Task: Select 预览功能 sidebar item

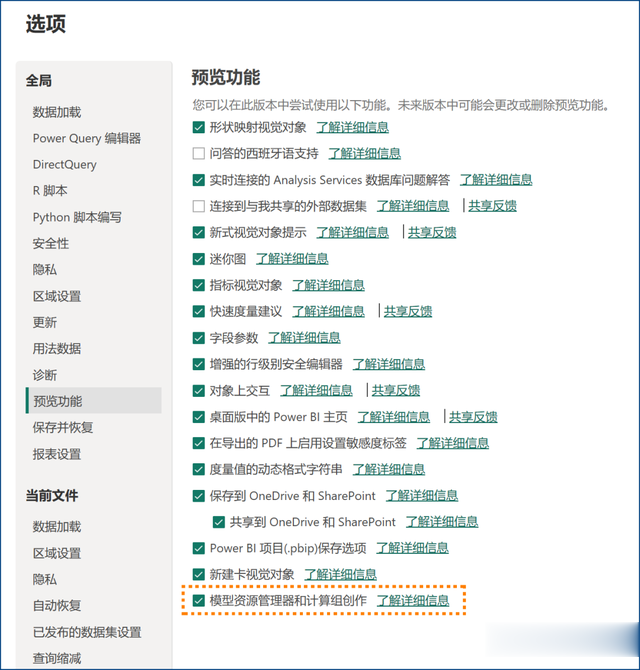Action: (x=94, y=401)
